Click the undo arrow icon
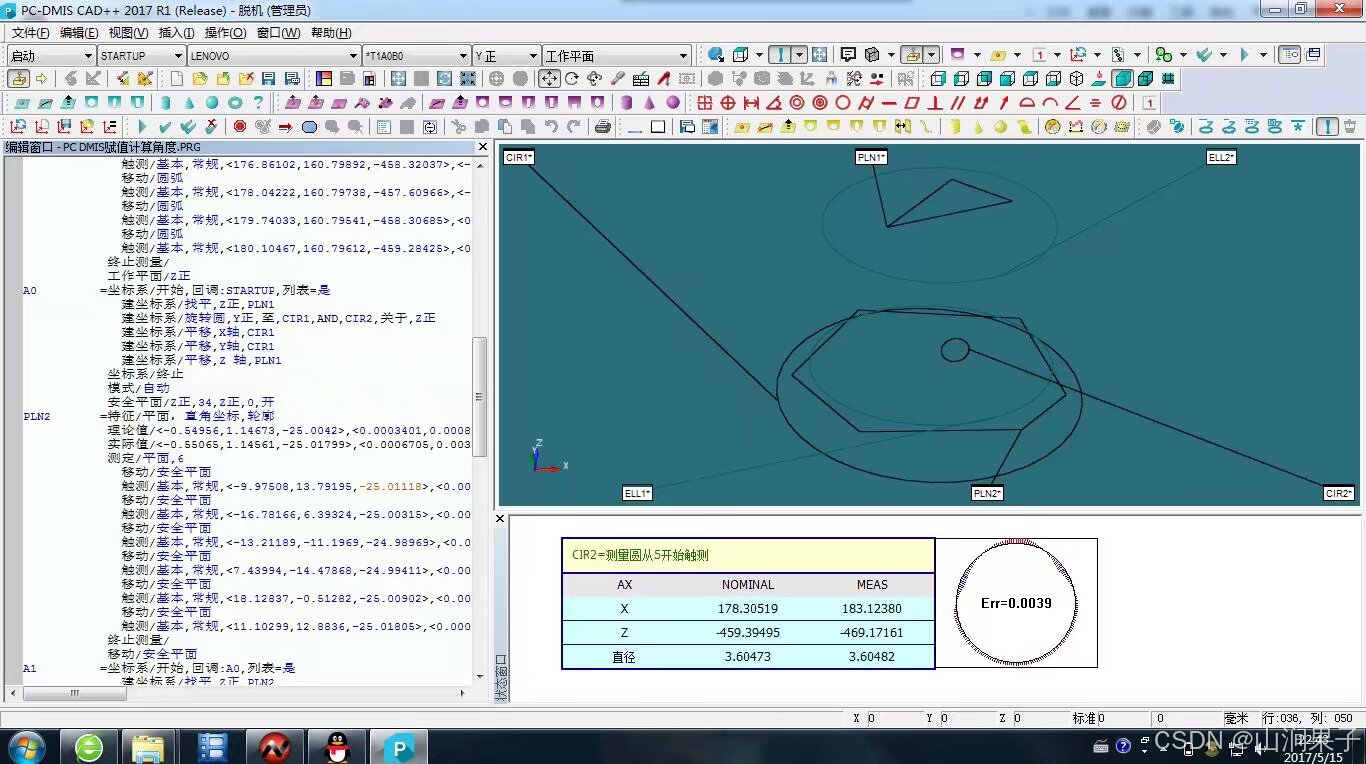 (550, 126)
